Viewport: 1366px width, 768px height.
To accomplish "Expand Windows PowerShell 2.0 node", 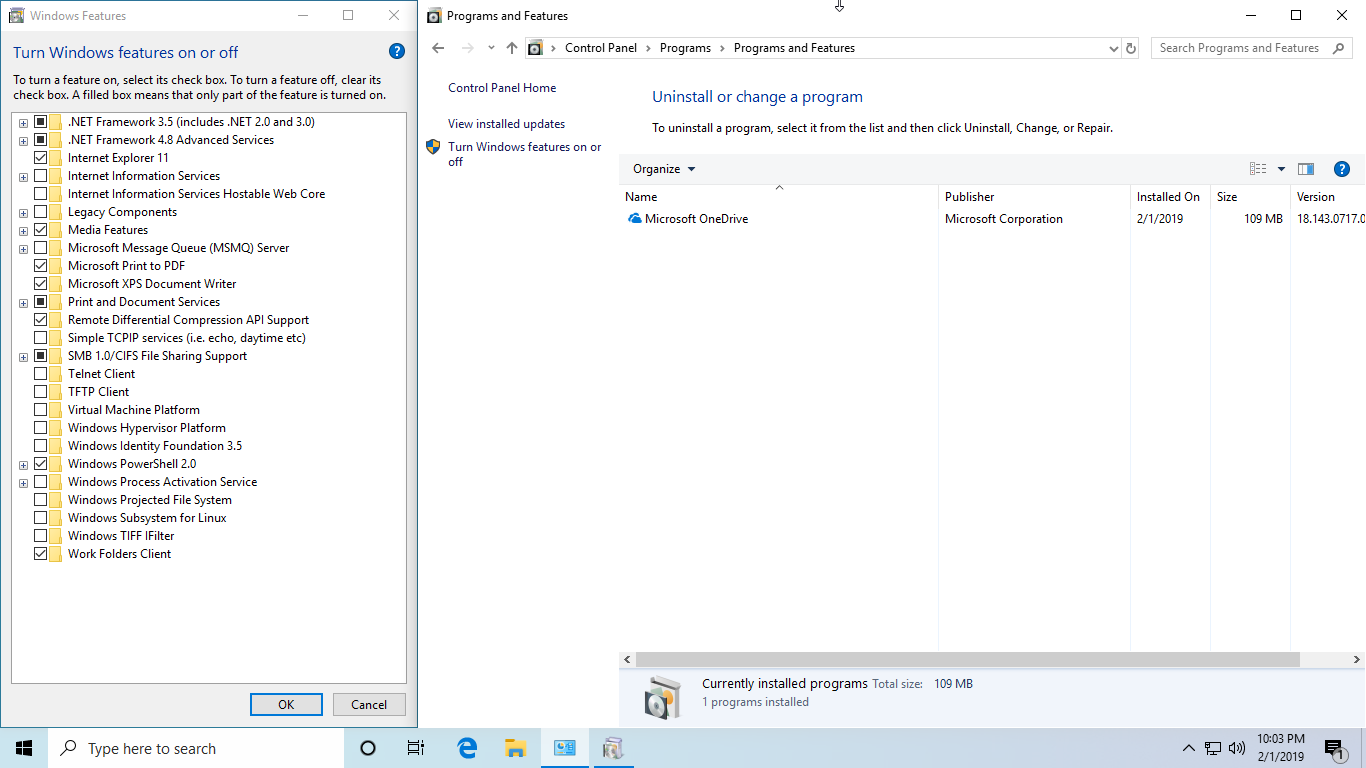I will click(x=23, y=465).
